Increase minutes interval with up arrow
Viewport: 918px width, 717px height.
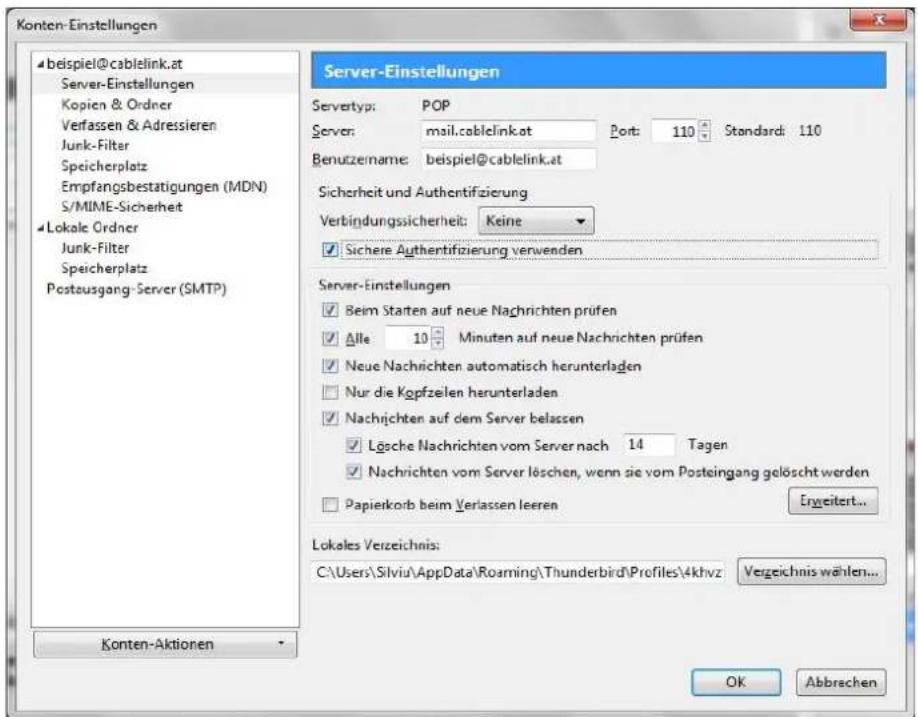437,333
